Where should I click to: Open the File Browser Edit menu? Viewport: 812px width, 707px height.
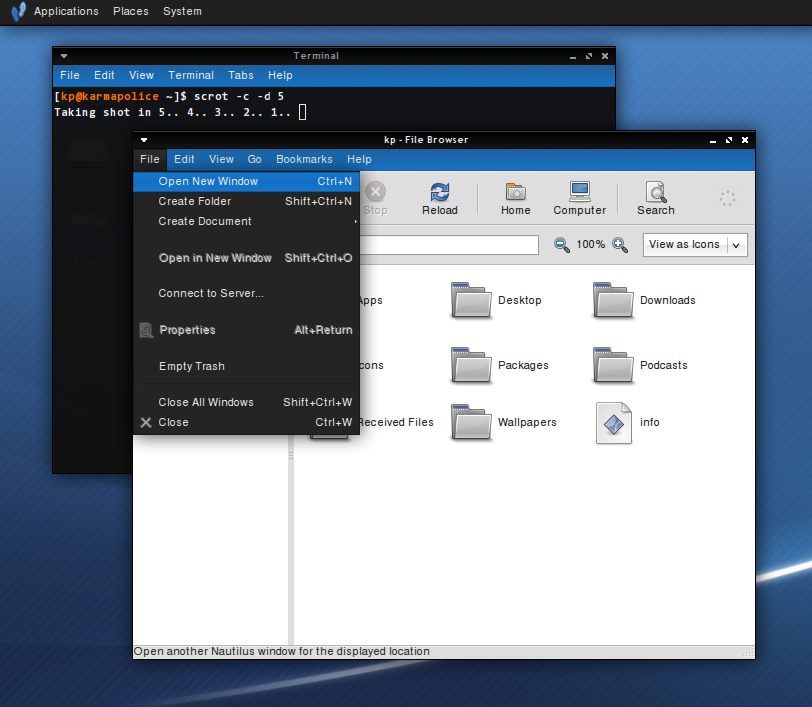pos(184,159)
